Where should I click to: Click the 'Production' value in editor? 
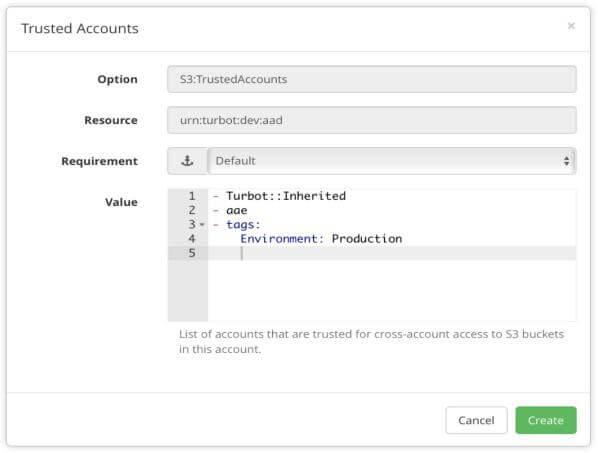click(x=367, y=239)
